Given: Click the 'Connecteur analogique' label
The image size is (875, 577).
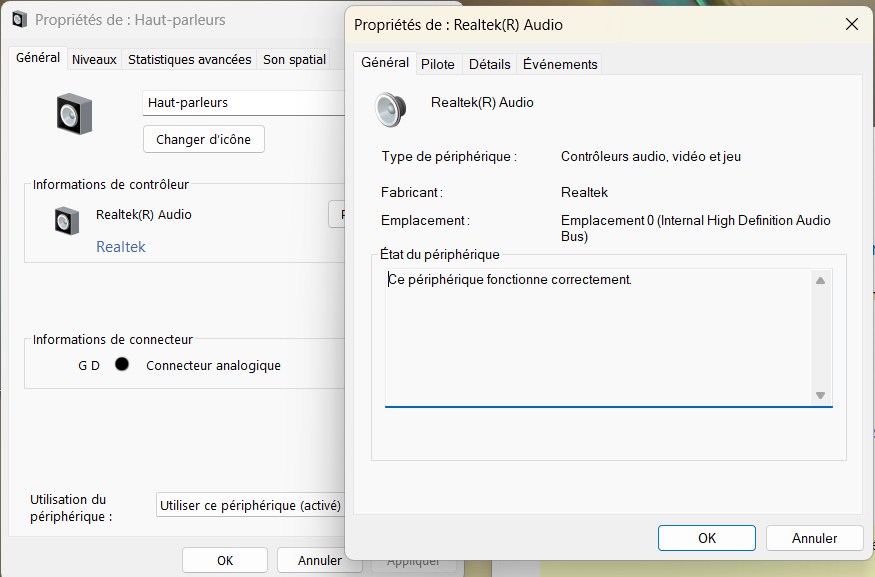Looking at the screenshot, I should (x=213, y=366).
